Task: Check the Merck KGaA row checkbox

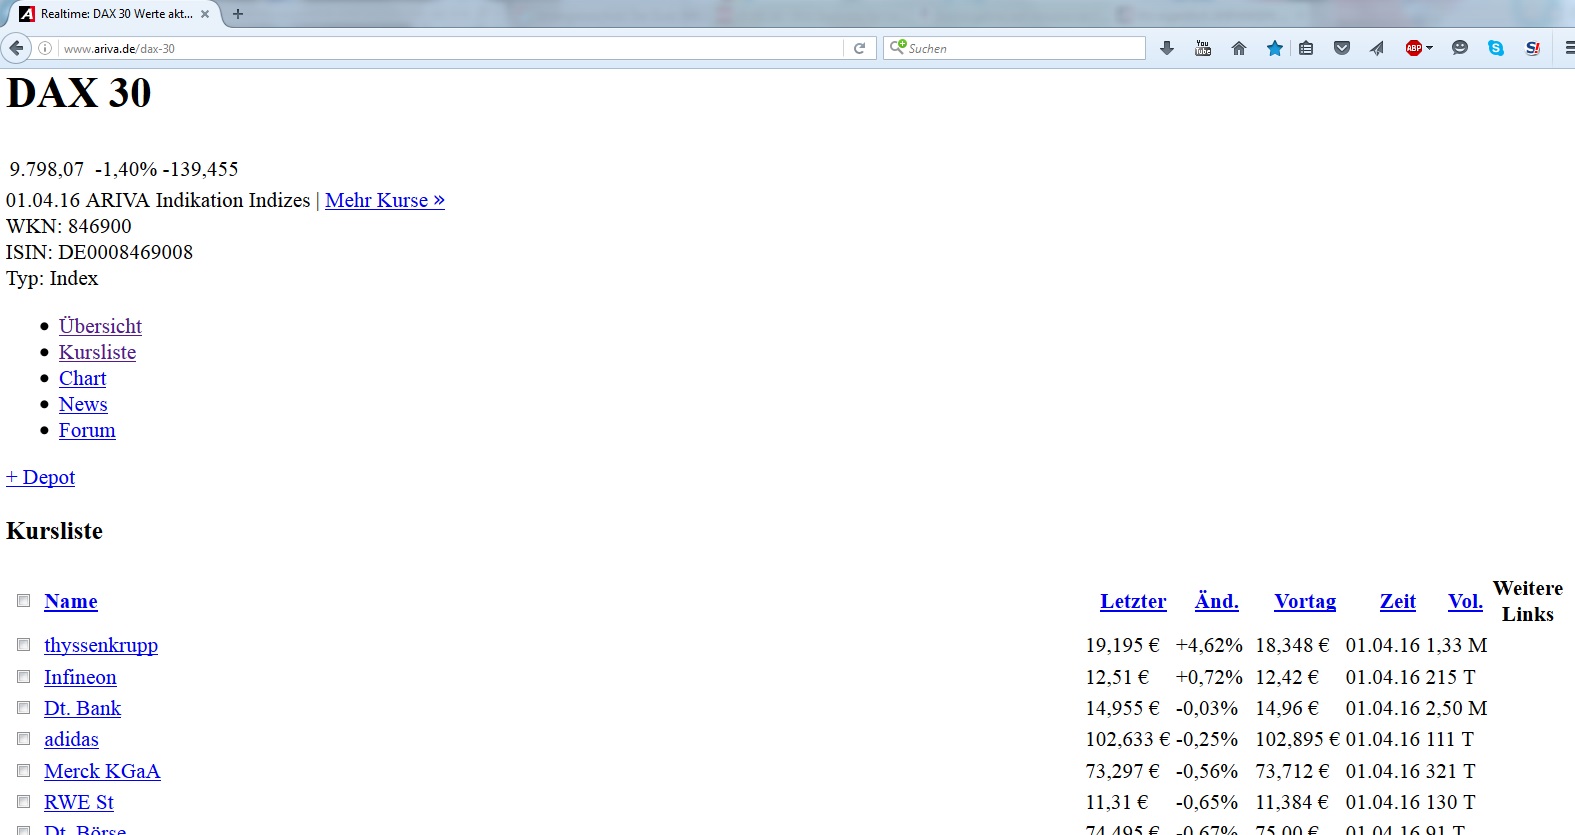Action: click(x=23, y=770)
